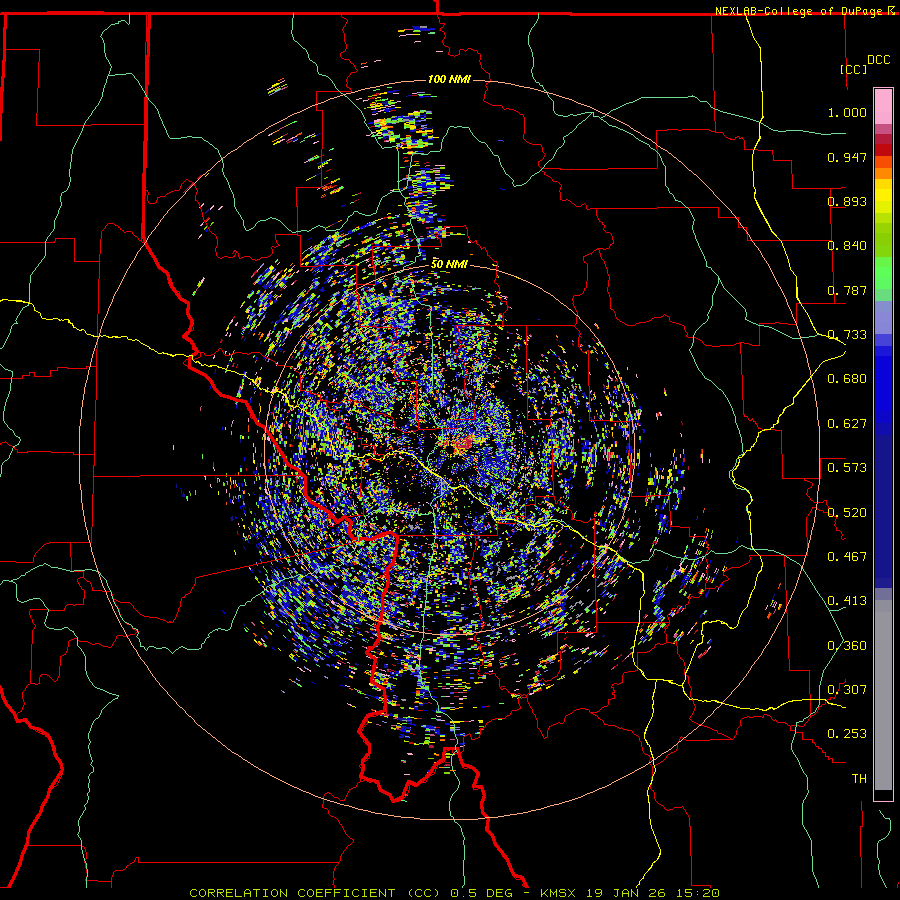Screen dimensions: 900x900
Task: Click the DCC product label
Action: click(x=878, y=60)
